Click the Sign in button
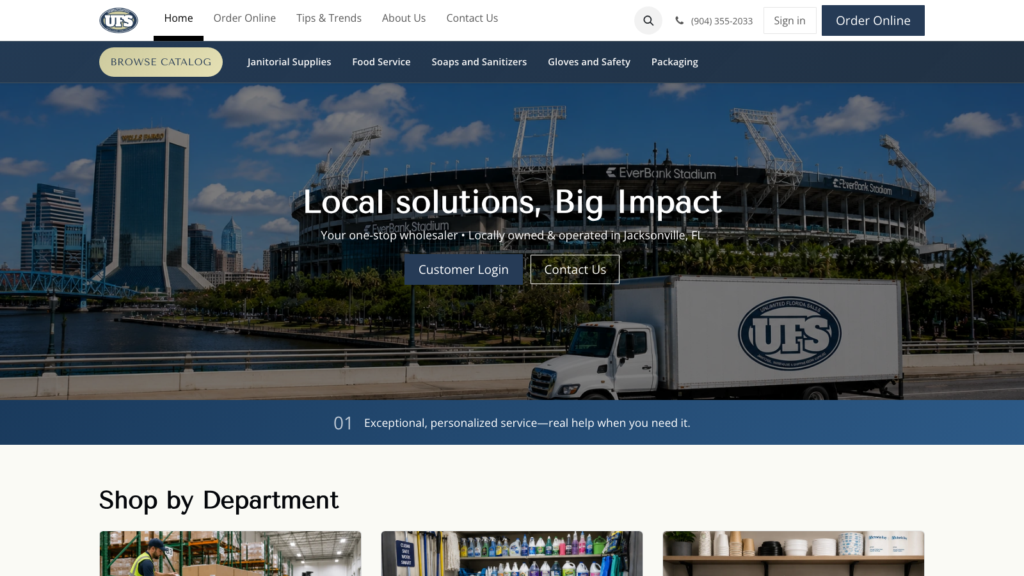This screenshot has height=576, width=1024. point(790,20)
